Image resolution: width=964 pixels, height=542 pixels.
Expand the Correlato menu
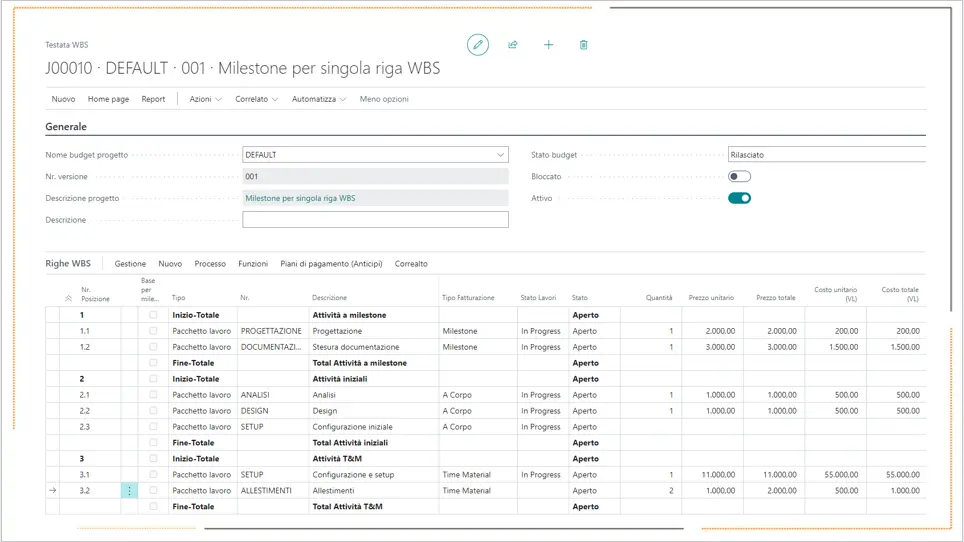[256, 99]
